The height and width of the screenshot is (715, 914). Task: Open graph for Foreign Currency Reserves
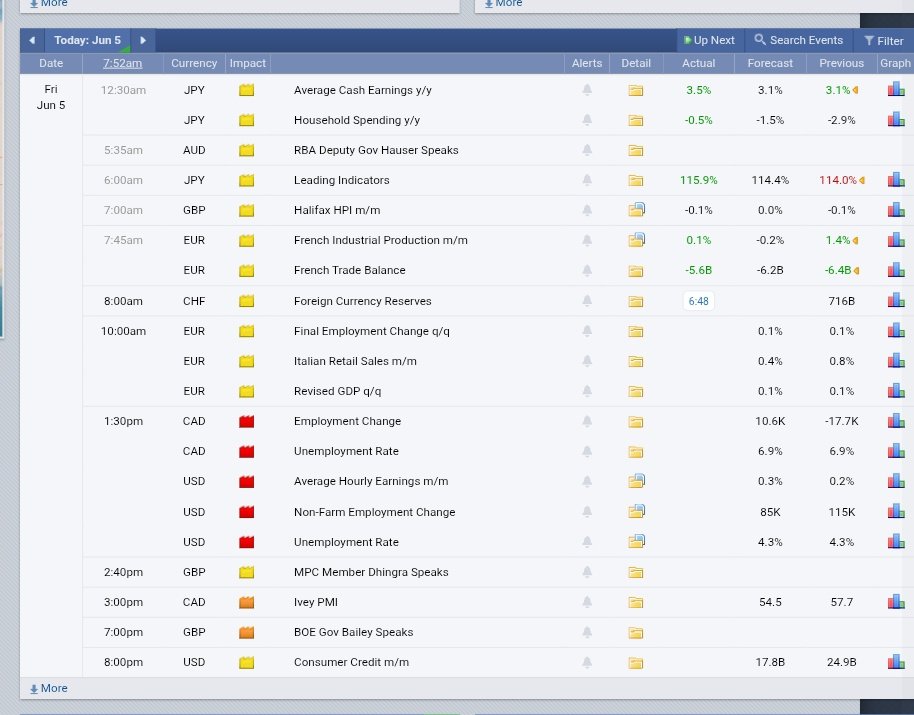[x=896, y=300]
